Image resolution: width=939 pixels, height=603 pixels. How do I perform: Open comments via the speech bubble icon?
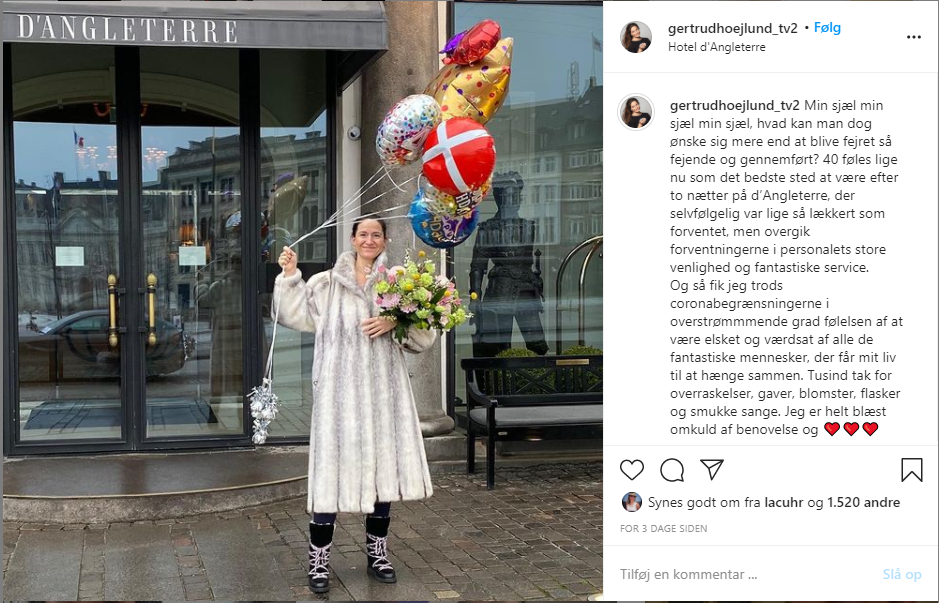click(x=672, y=470)
